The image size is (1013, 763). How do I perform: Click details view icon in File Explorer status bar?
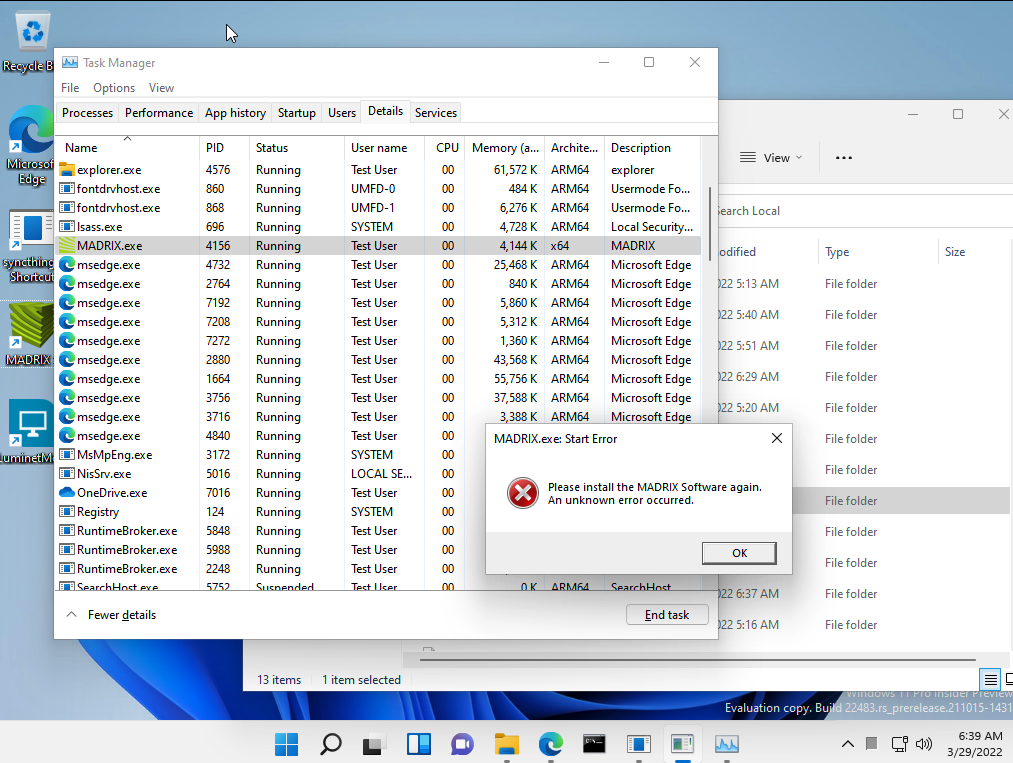[990, 679]
